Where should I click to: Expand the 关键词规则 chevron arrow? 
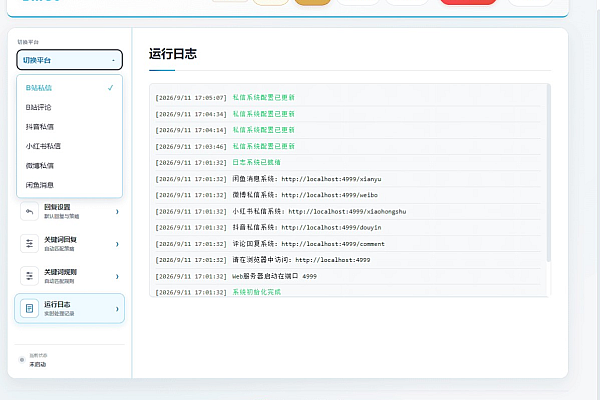pos(117,276)
